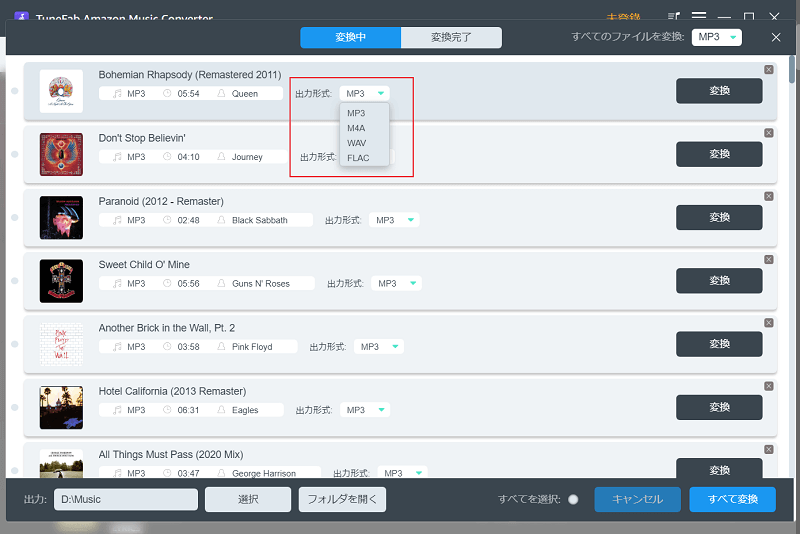Viewport: 800px width, 534px height.
Task: Convert Another Brick in the Wall track
Action: pyautogui.click(x=719, y=344)
